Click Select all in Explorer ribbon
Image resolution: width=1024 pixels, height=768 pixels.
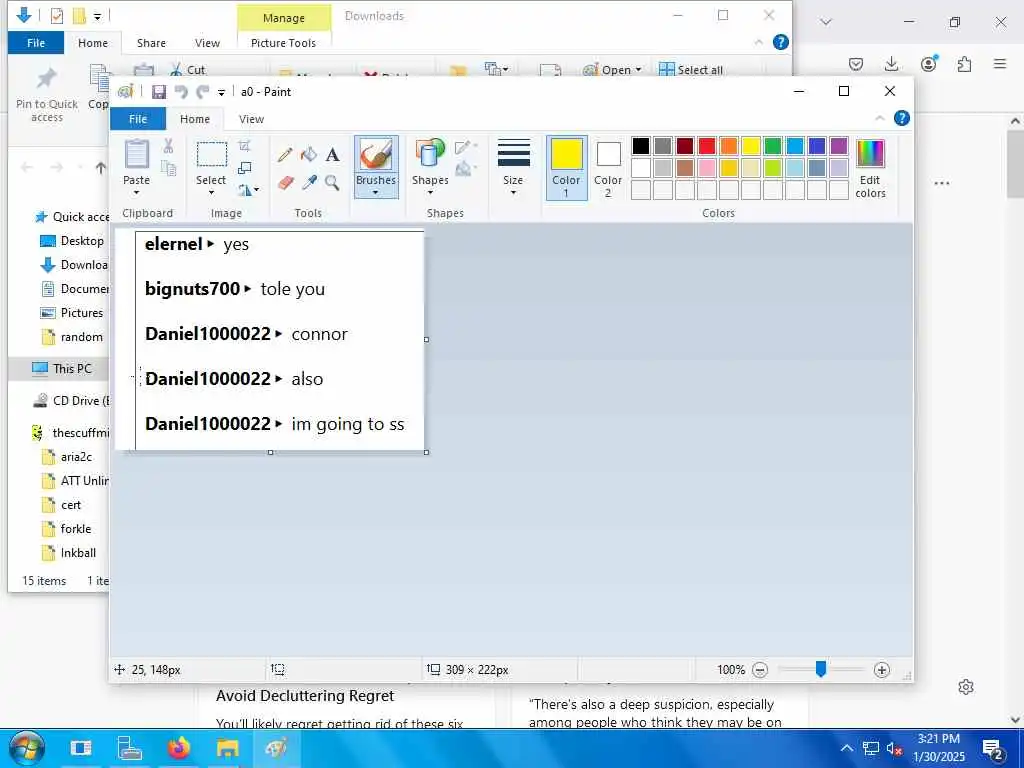(x=691, y=70)
